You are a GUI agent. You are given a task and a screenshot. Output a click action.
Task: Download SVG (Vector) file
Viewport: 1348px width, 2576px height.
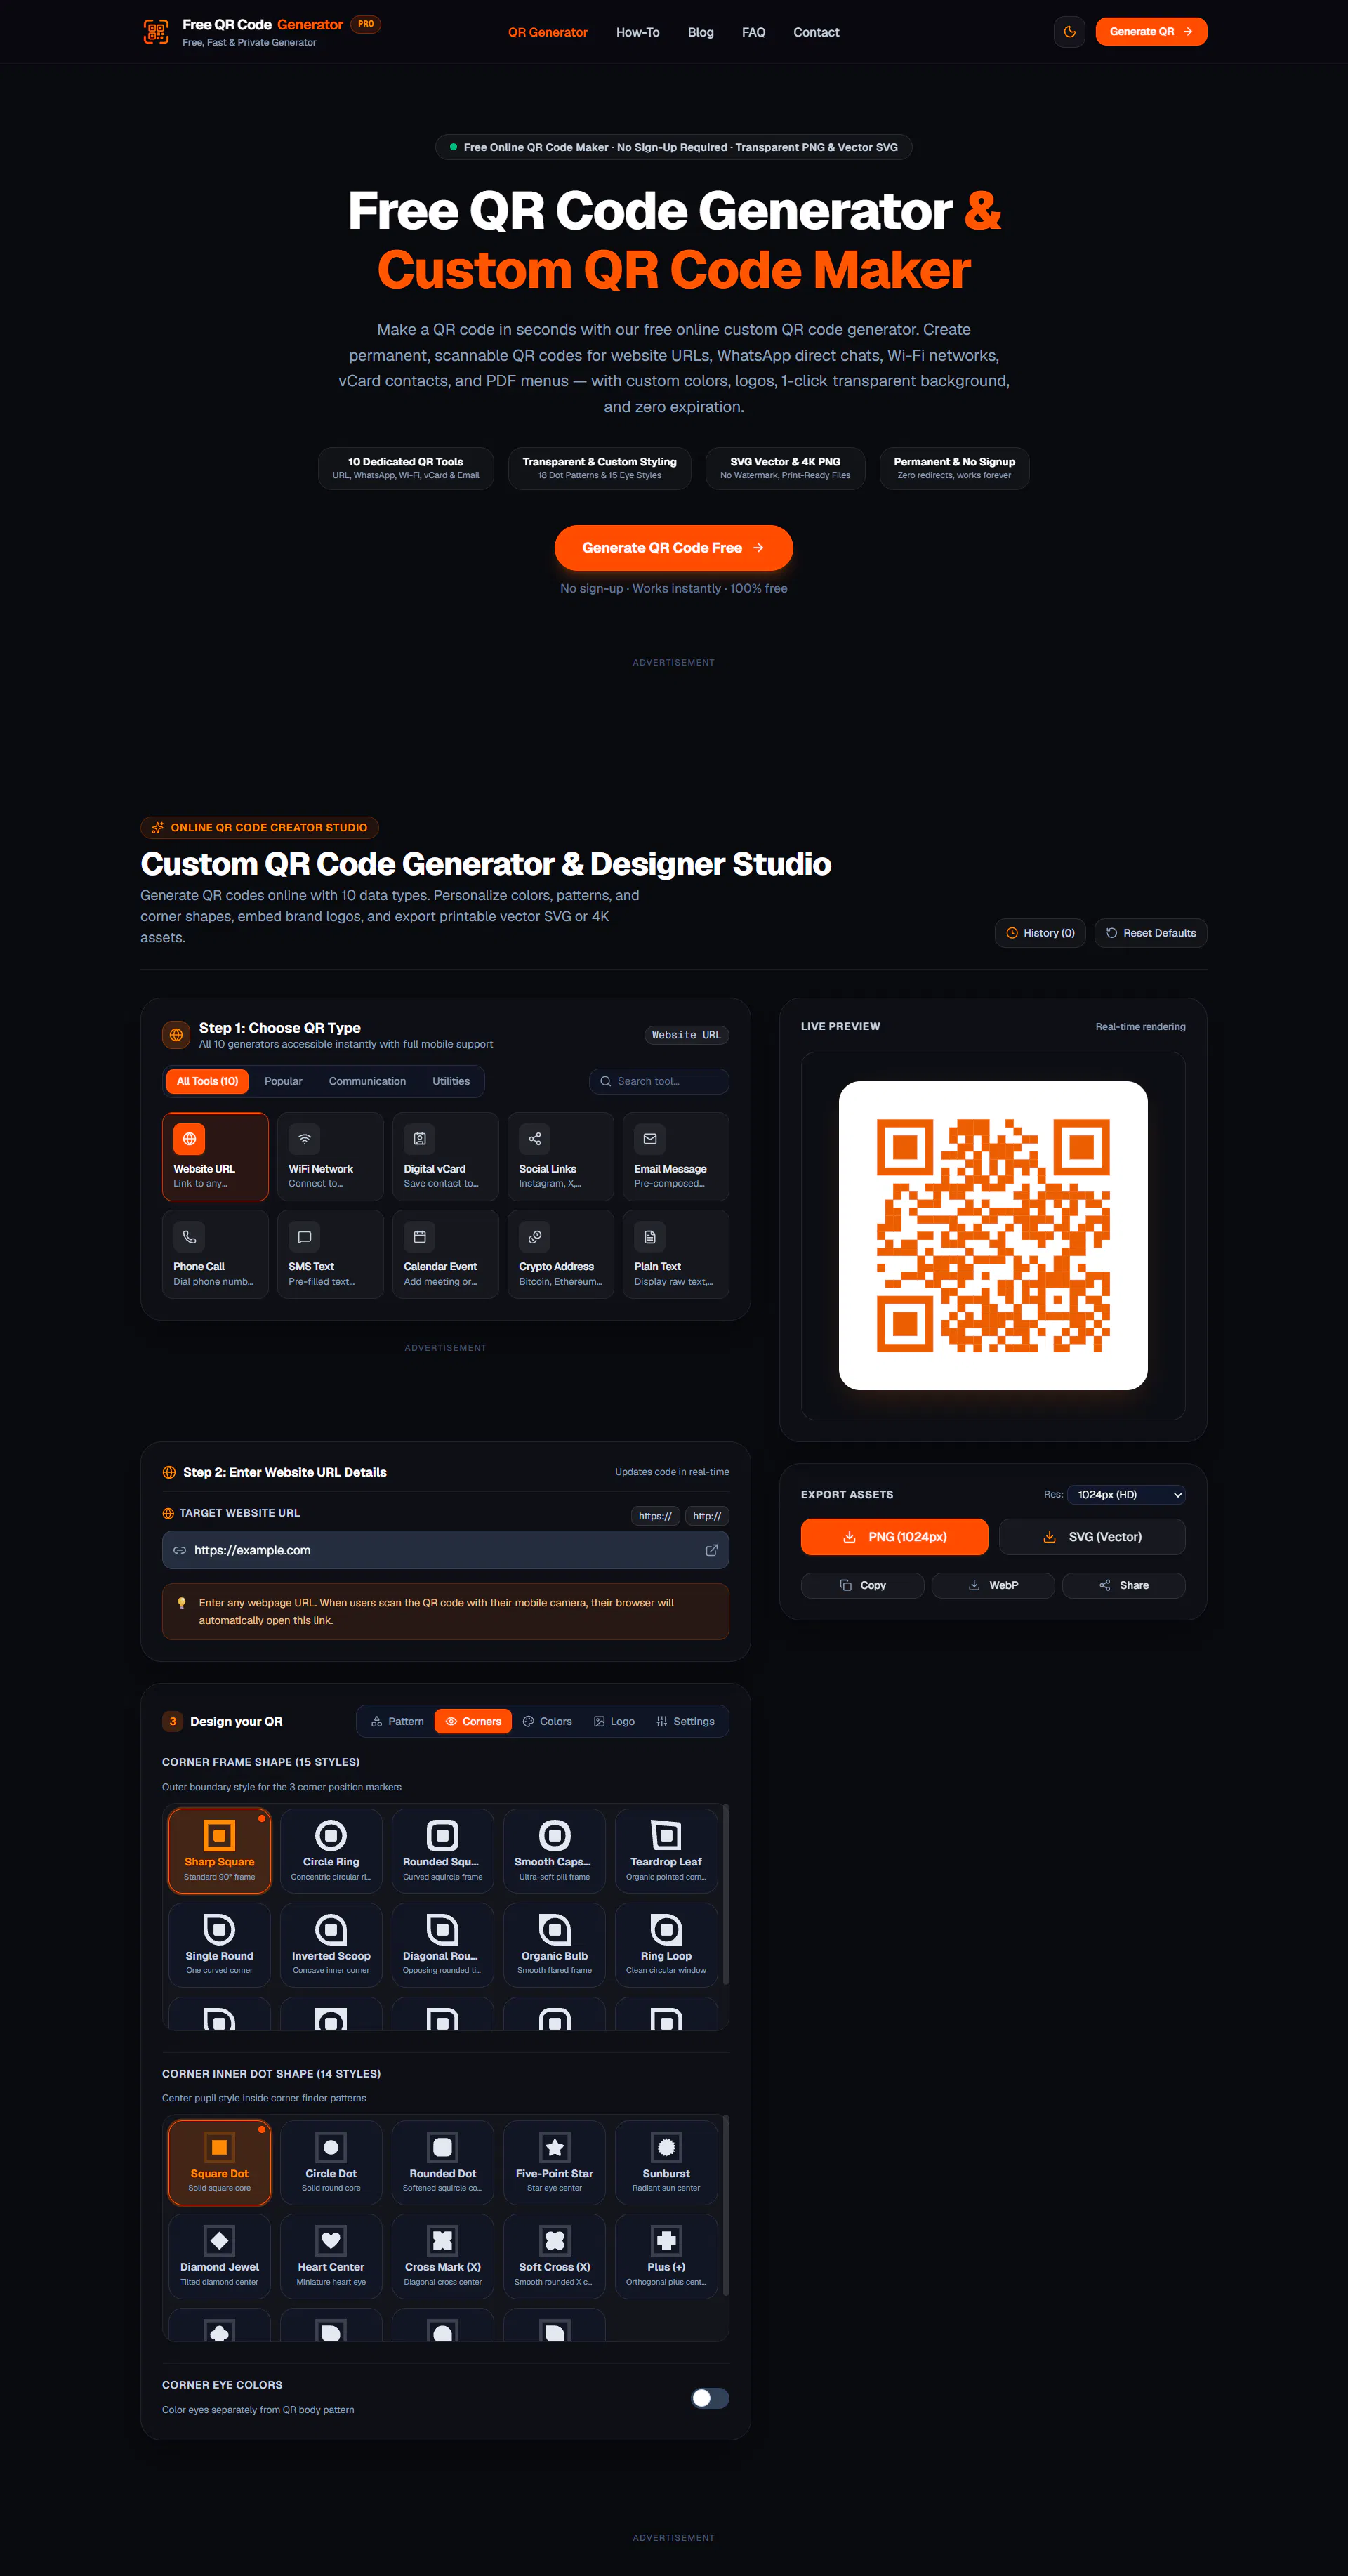coord(1092,1536)
